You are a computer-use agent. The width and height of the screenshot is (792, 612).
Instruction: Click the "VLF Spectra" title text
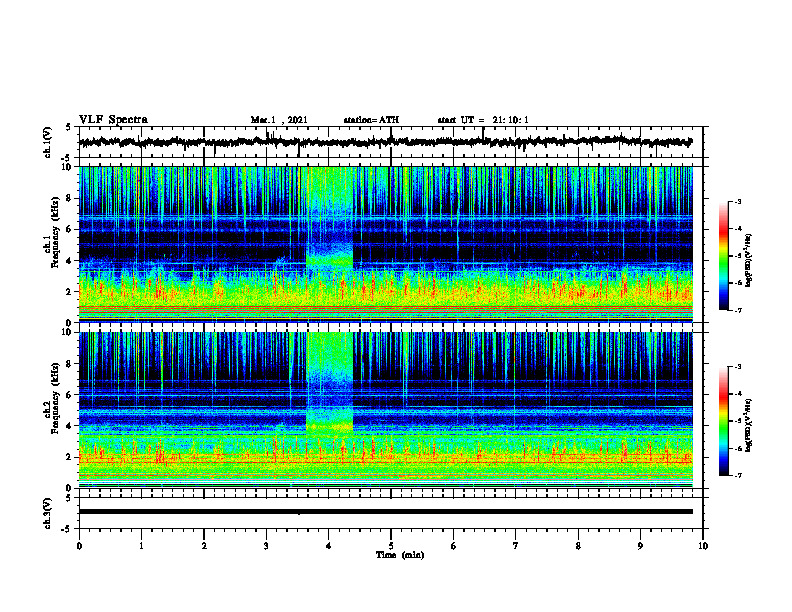(x=113, y=120)
